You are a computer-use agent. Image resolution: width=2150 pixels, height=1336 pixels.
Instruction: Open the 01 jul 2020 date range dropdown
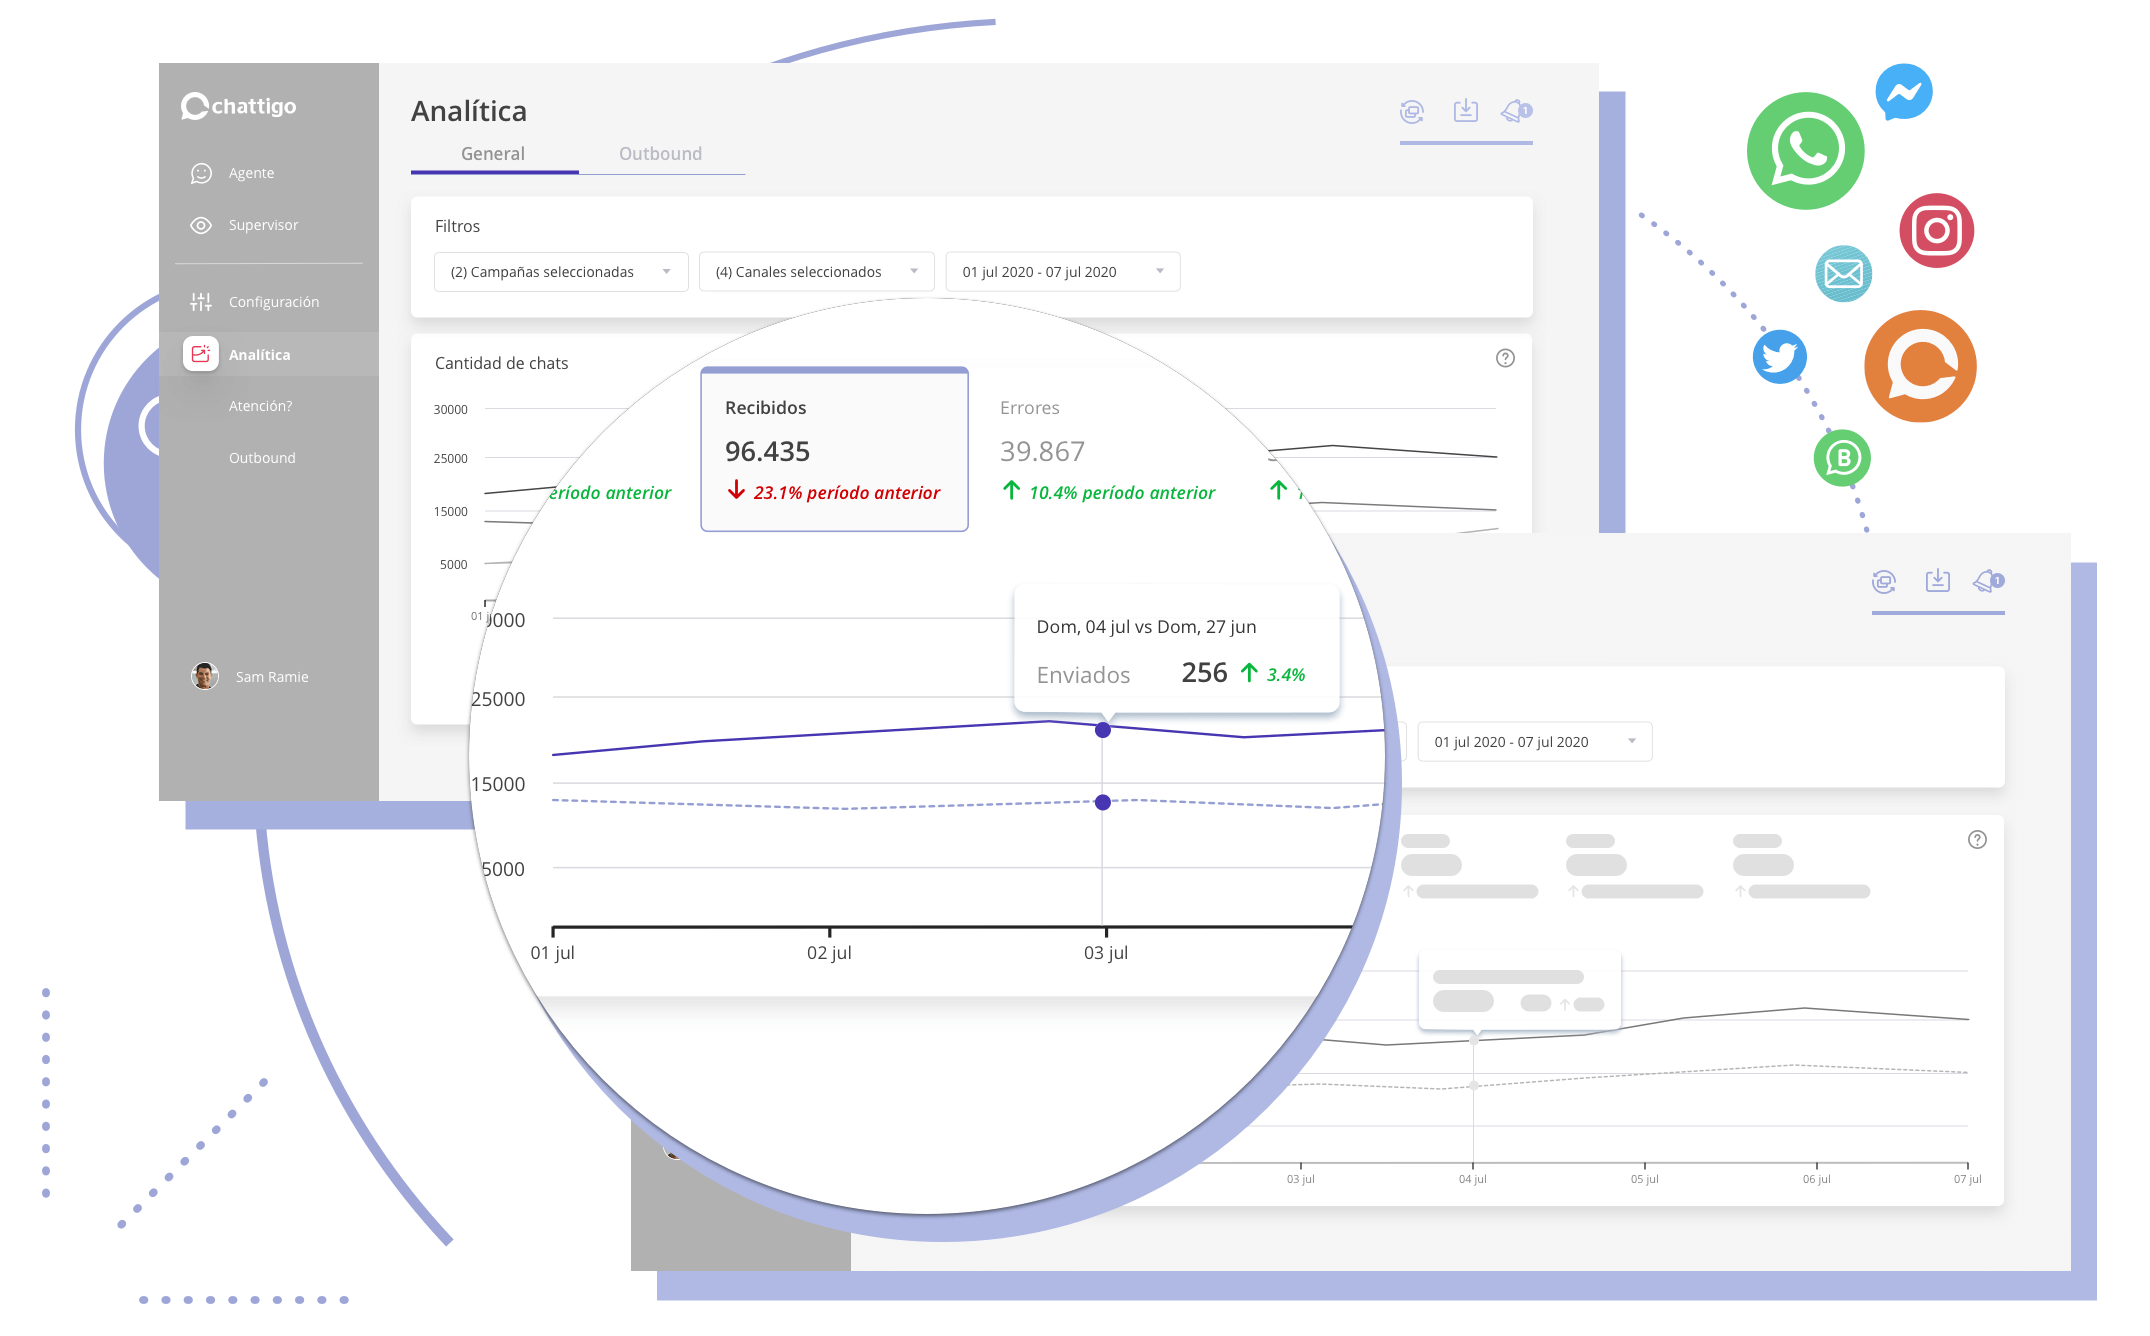[1062, 272]
